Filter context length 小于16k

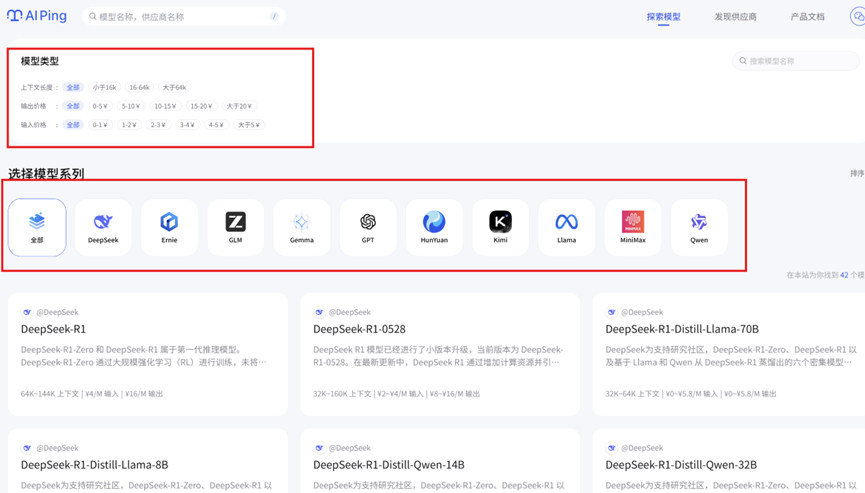click(104, 87)
